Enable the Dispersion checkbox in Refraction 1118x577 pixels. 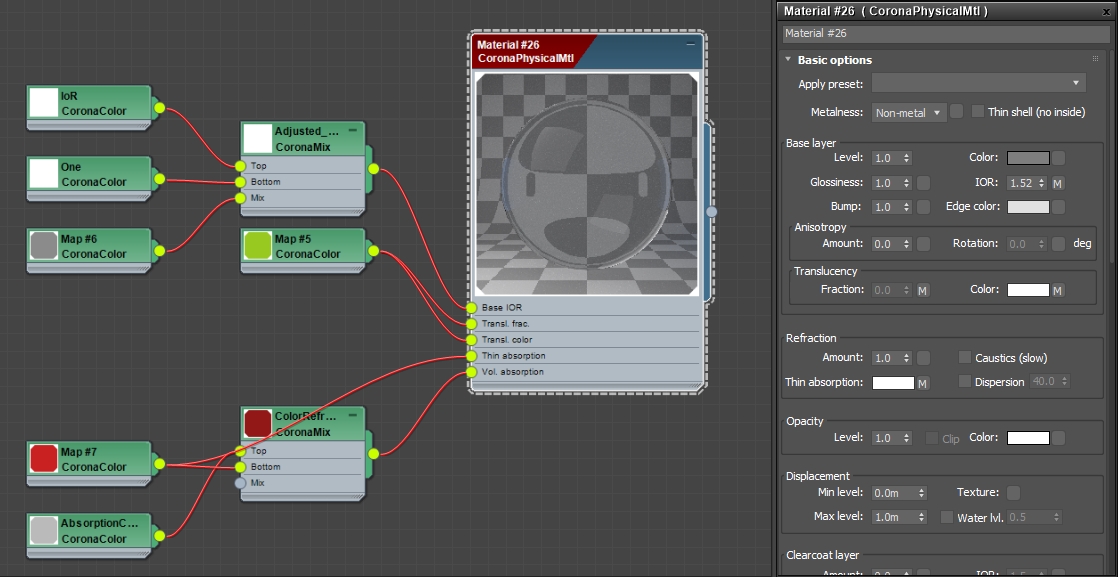click(x=965, y=381)
